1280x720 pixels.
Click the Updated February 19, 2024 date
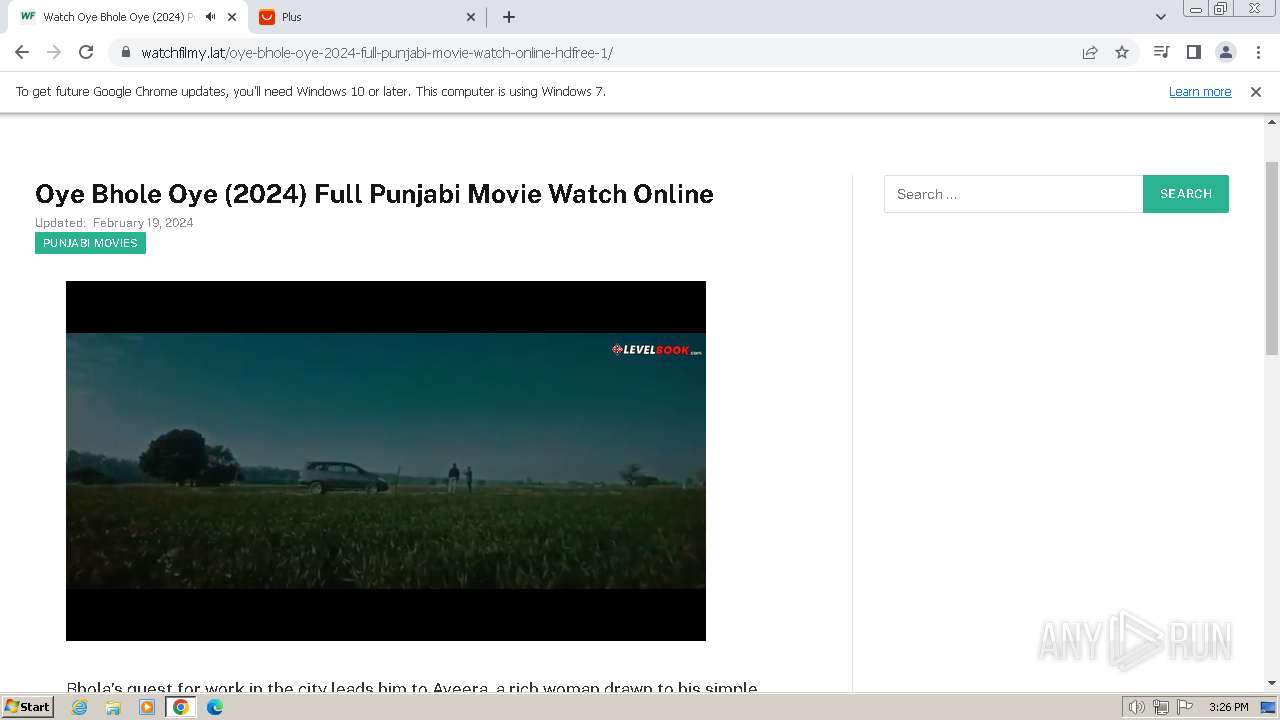114,223
